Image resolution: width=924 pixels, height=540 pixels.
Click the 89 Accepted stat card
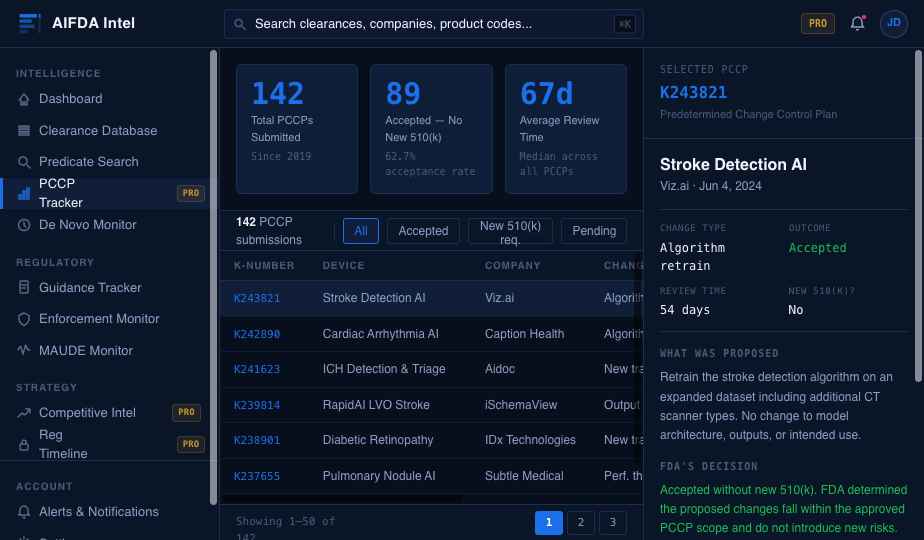pos(431,129)
